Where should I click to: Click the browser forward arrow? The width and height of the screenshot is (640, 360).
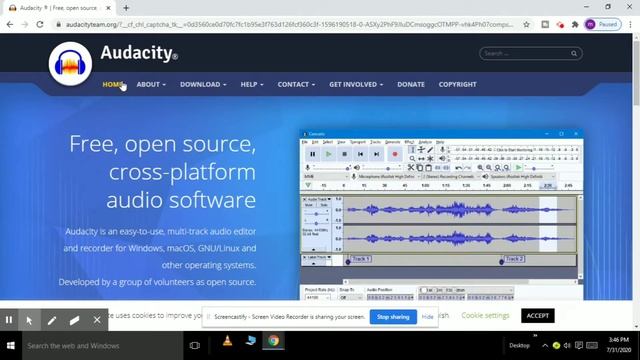click(25, 24)
